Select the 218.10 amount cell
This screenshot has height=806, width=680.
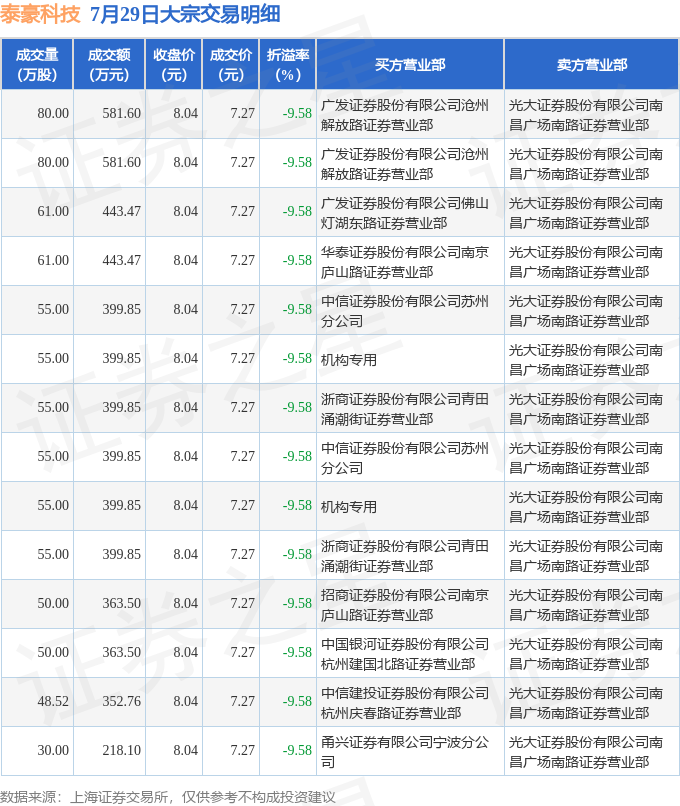point(121,750)
